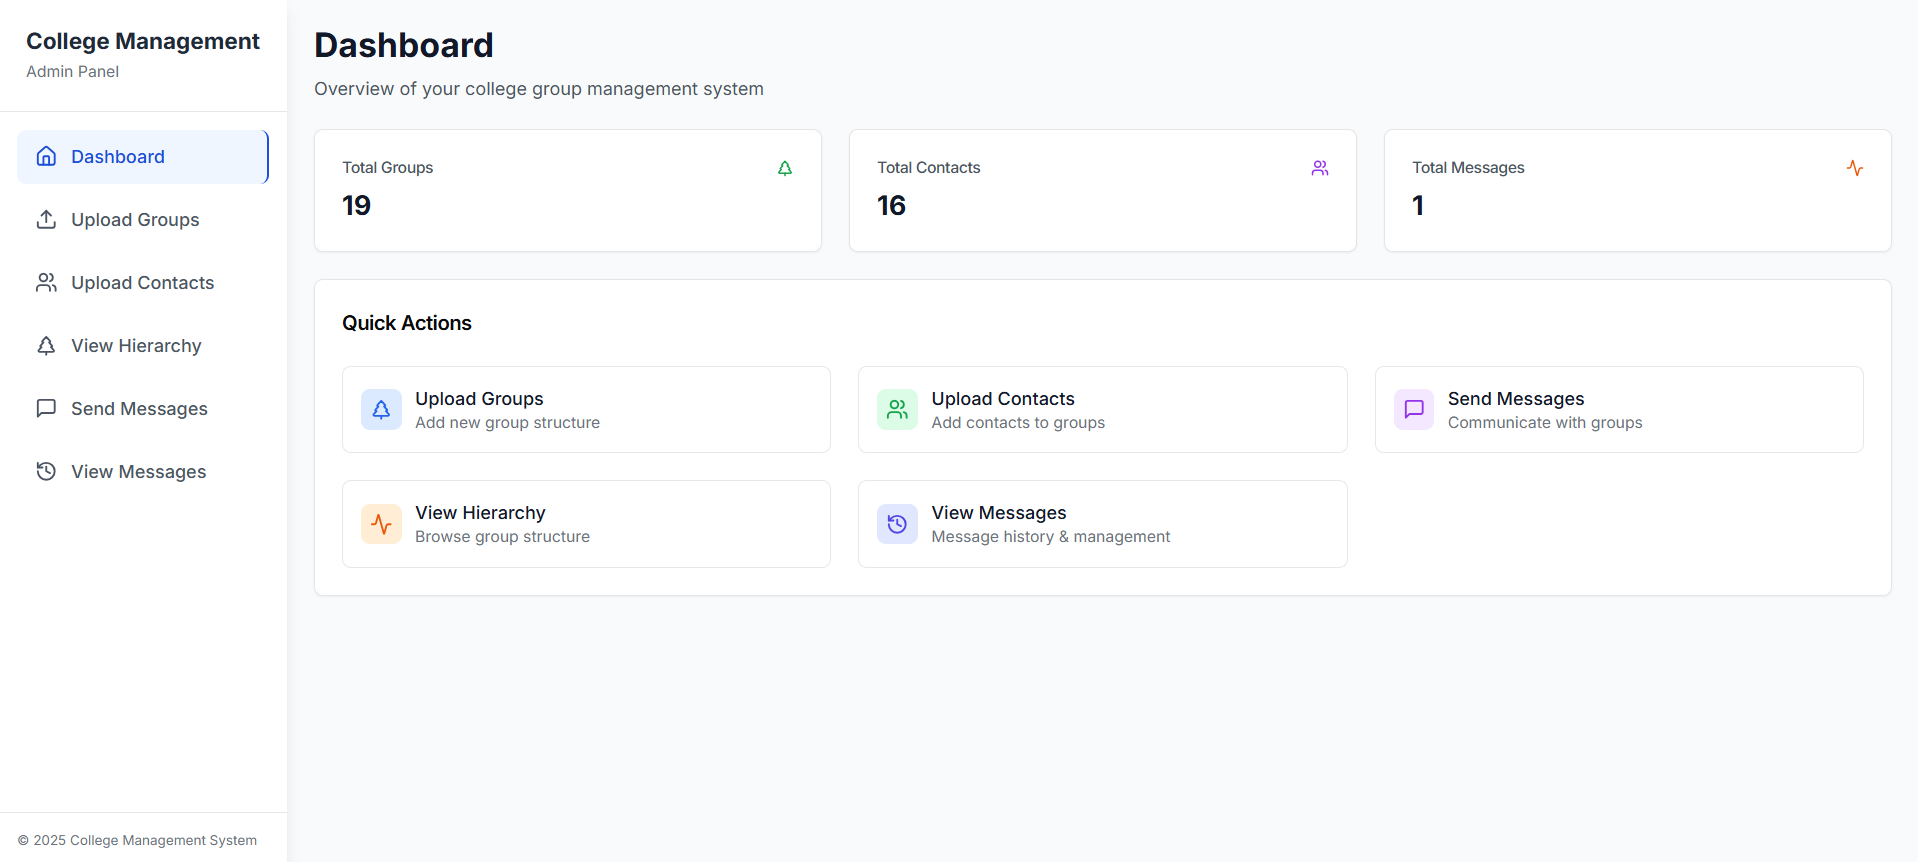
Task: Click the Admin Panel subtitle
Action: (73, 72)
